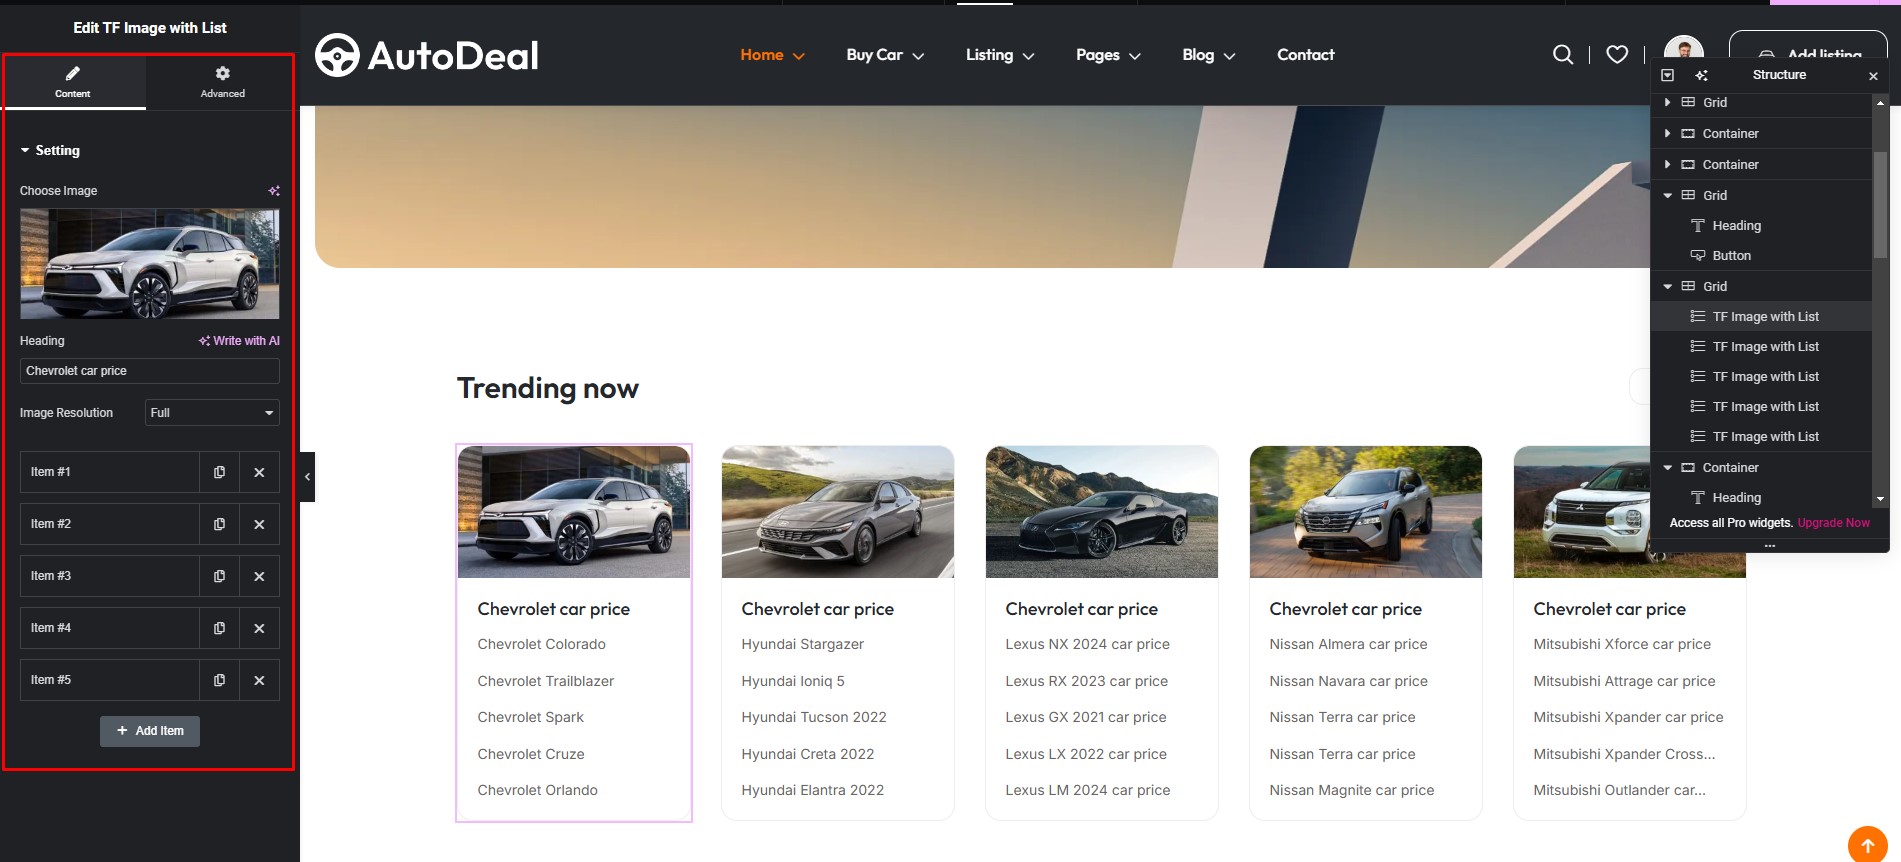
Task: Click the user avatar picture
Action: [1684, 46]
